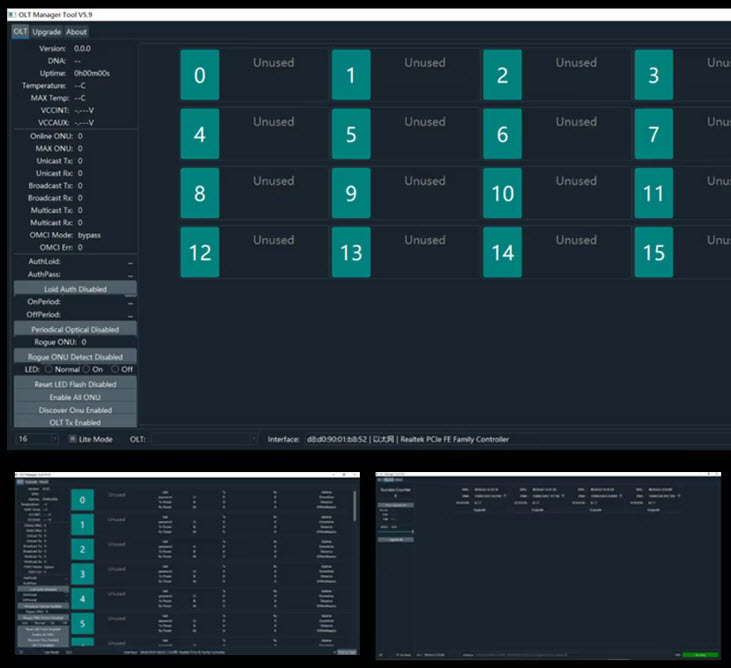Viewport: 731px width, 668px height.
Task: Open ONU port tile 10
Action: click(x=502, y=194)
